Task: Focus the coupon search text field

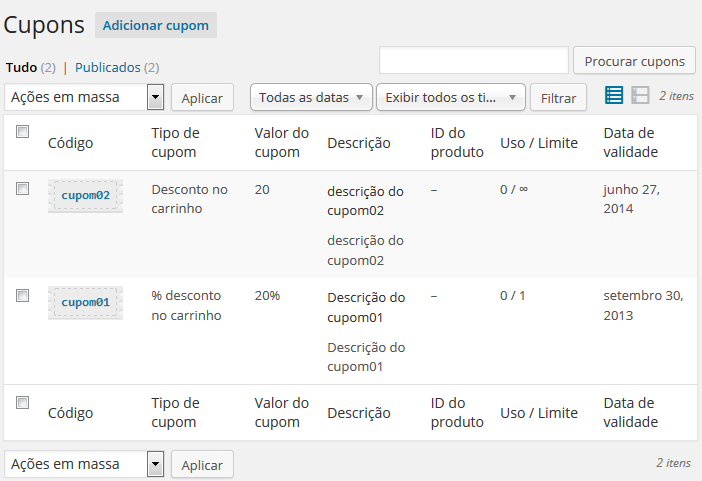Action: 473,60
